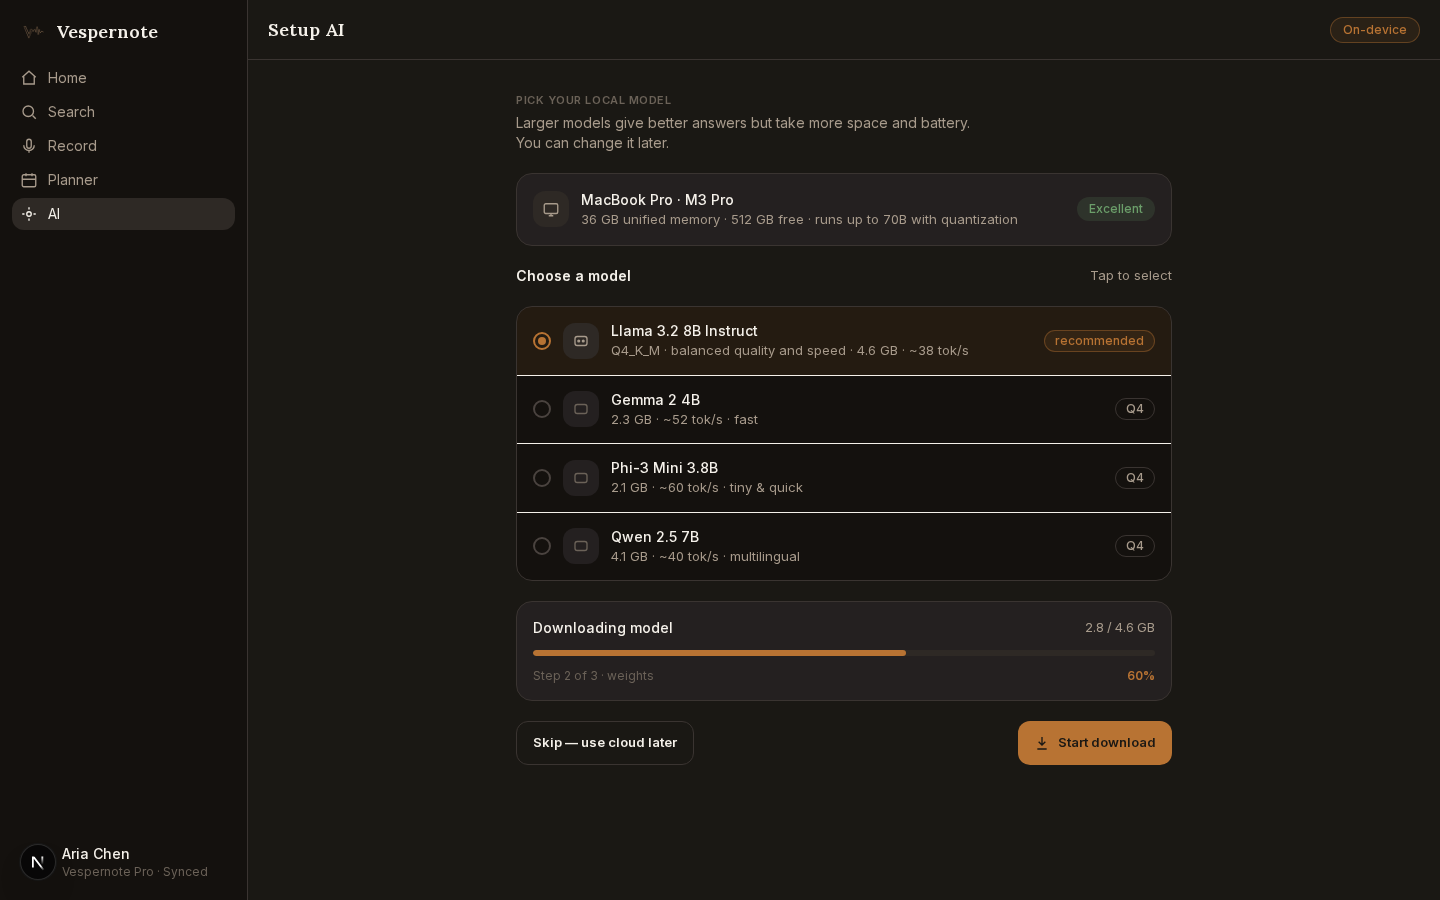1440x900 pixels.
Task: Select the Llama 3.2 8B Instruct radio button
Action: click(542, 341)
